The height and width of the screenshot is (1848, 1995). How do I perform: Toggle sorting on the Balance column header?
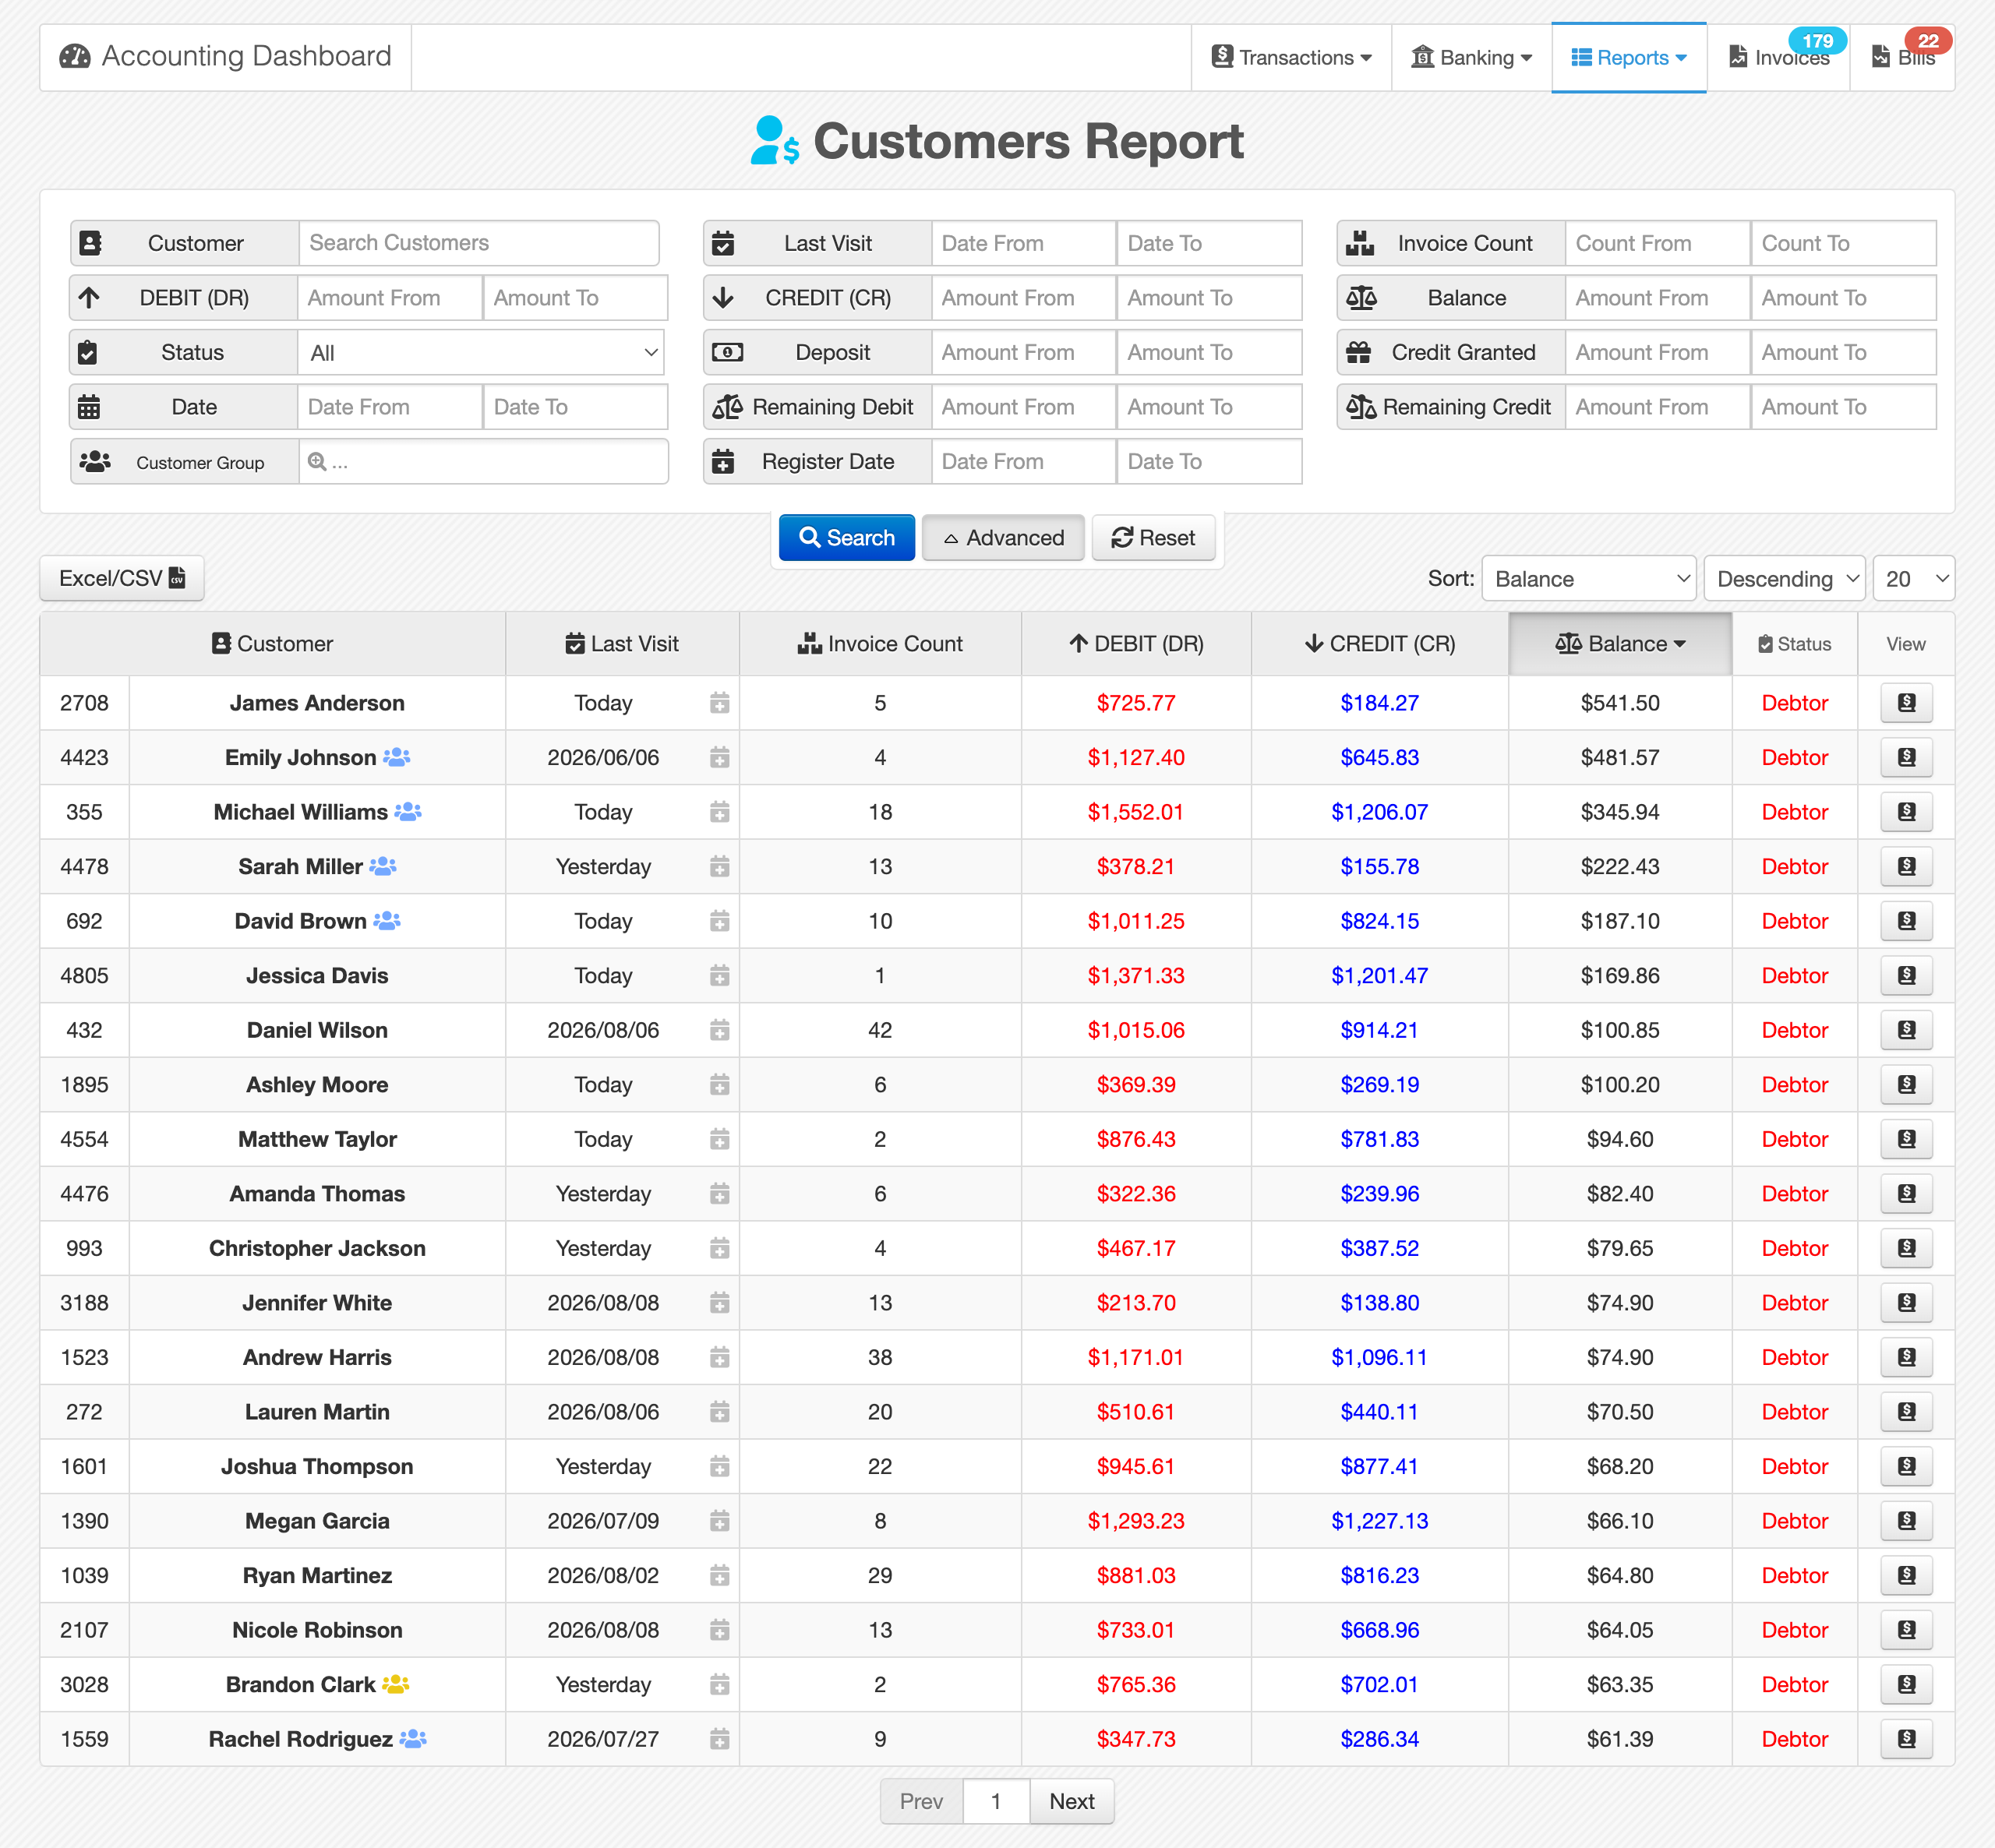[x=1620, y=644]
